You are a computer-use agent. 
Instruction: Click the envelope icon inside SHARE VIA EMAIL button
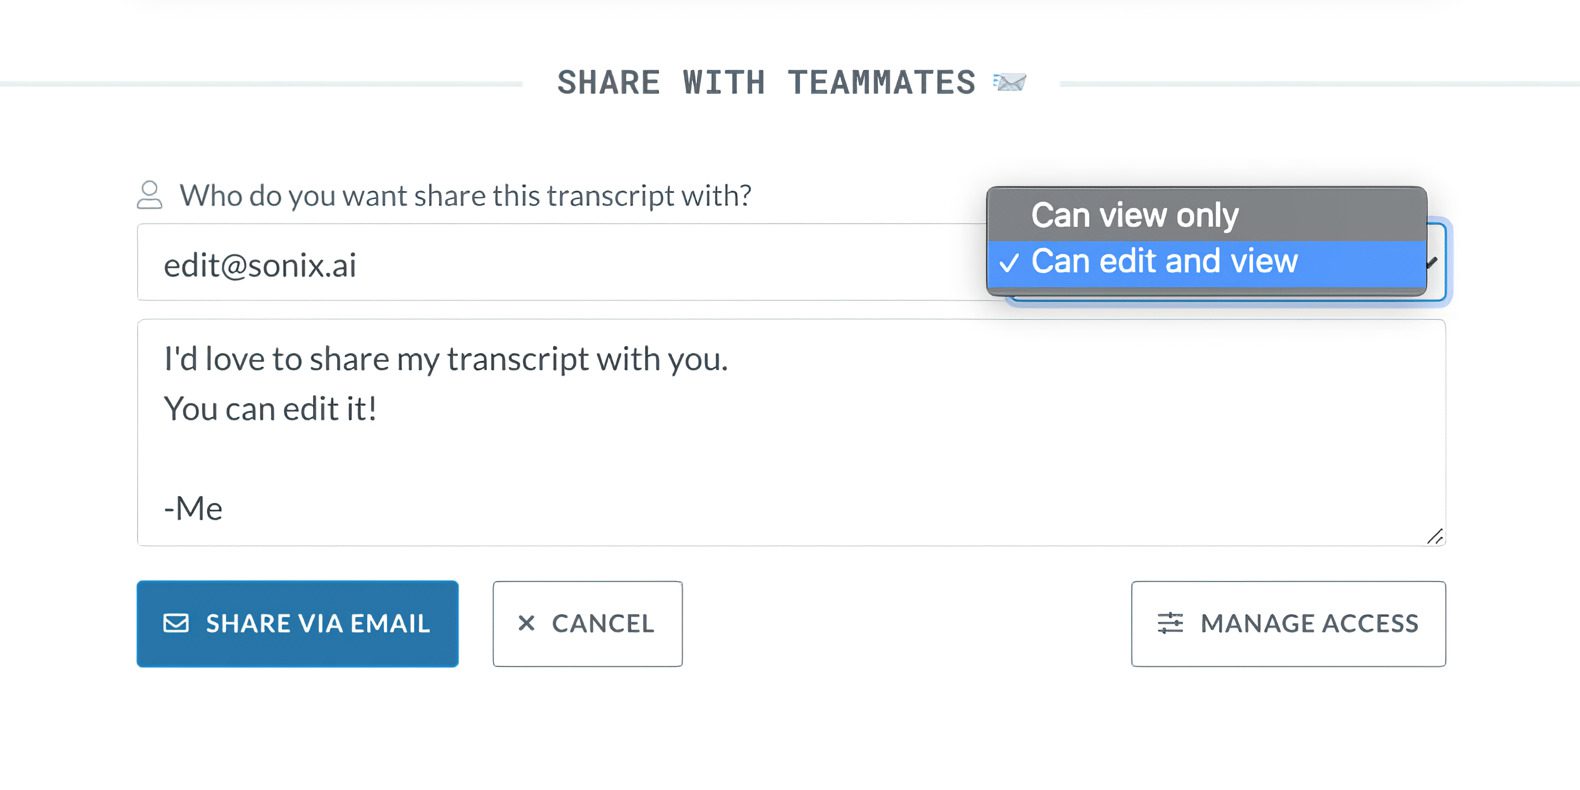click(174, 623)
